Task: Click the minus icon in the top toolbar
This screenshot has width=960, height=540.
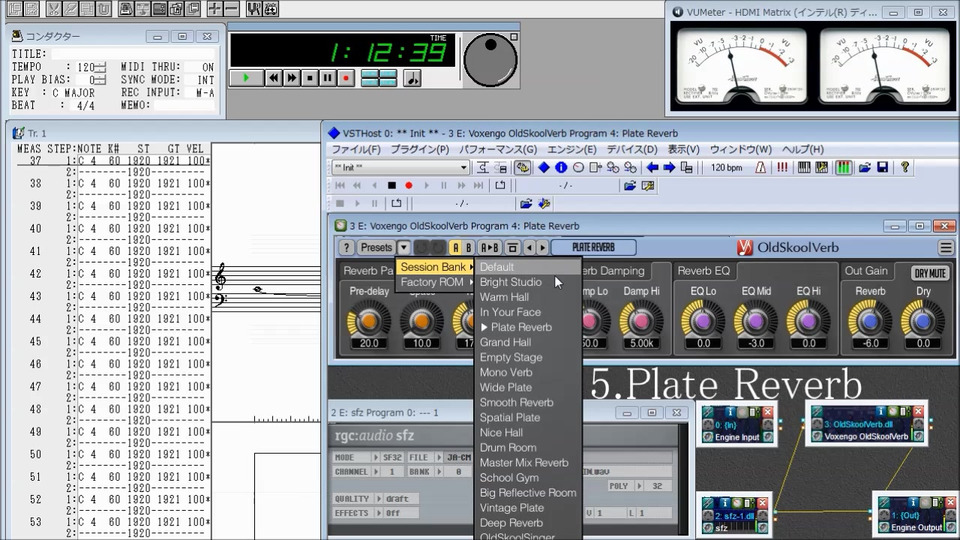Action: click(231, 9)
